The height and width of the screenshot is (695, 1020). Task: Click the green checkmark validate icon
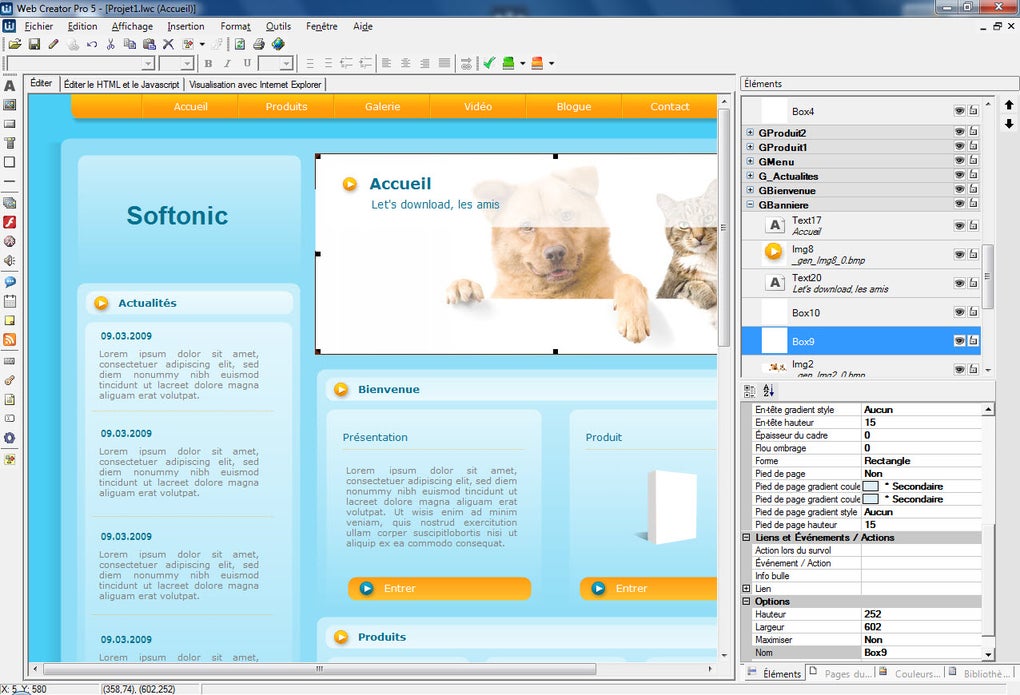click(x=489, y=63)
